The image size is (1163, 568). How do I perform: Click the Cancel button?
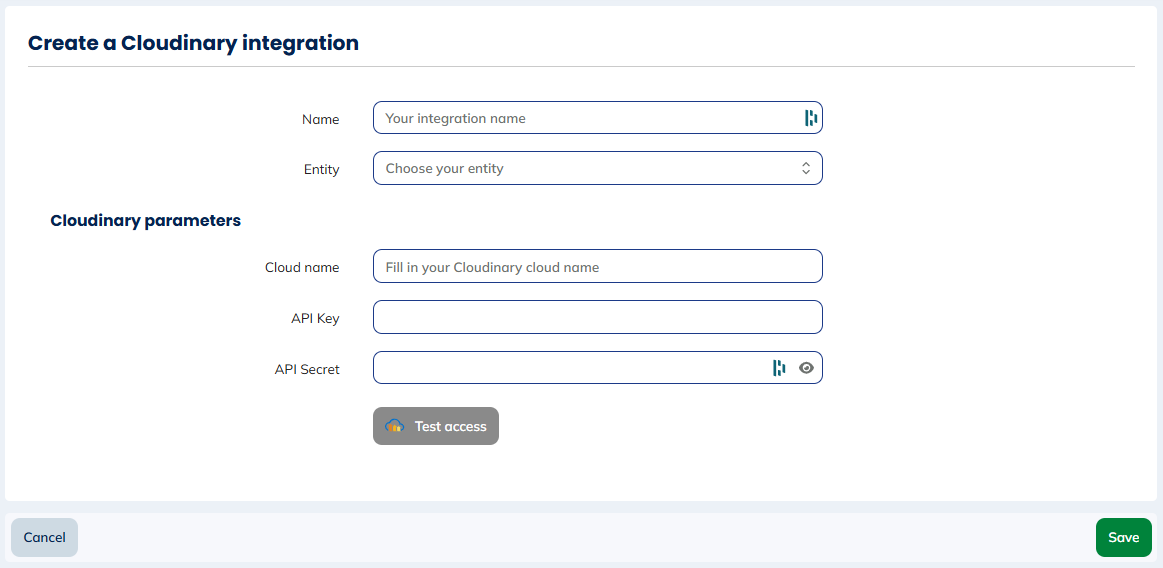click(45, 538)
